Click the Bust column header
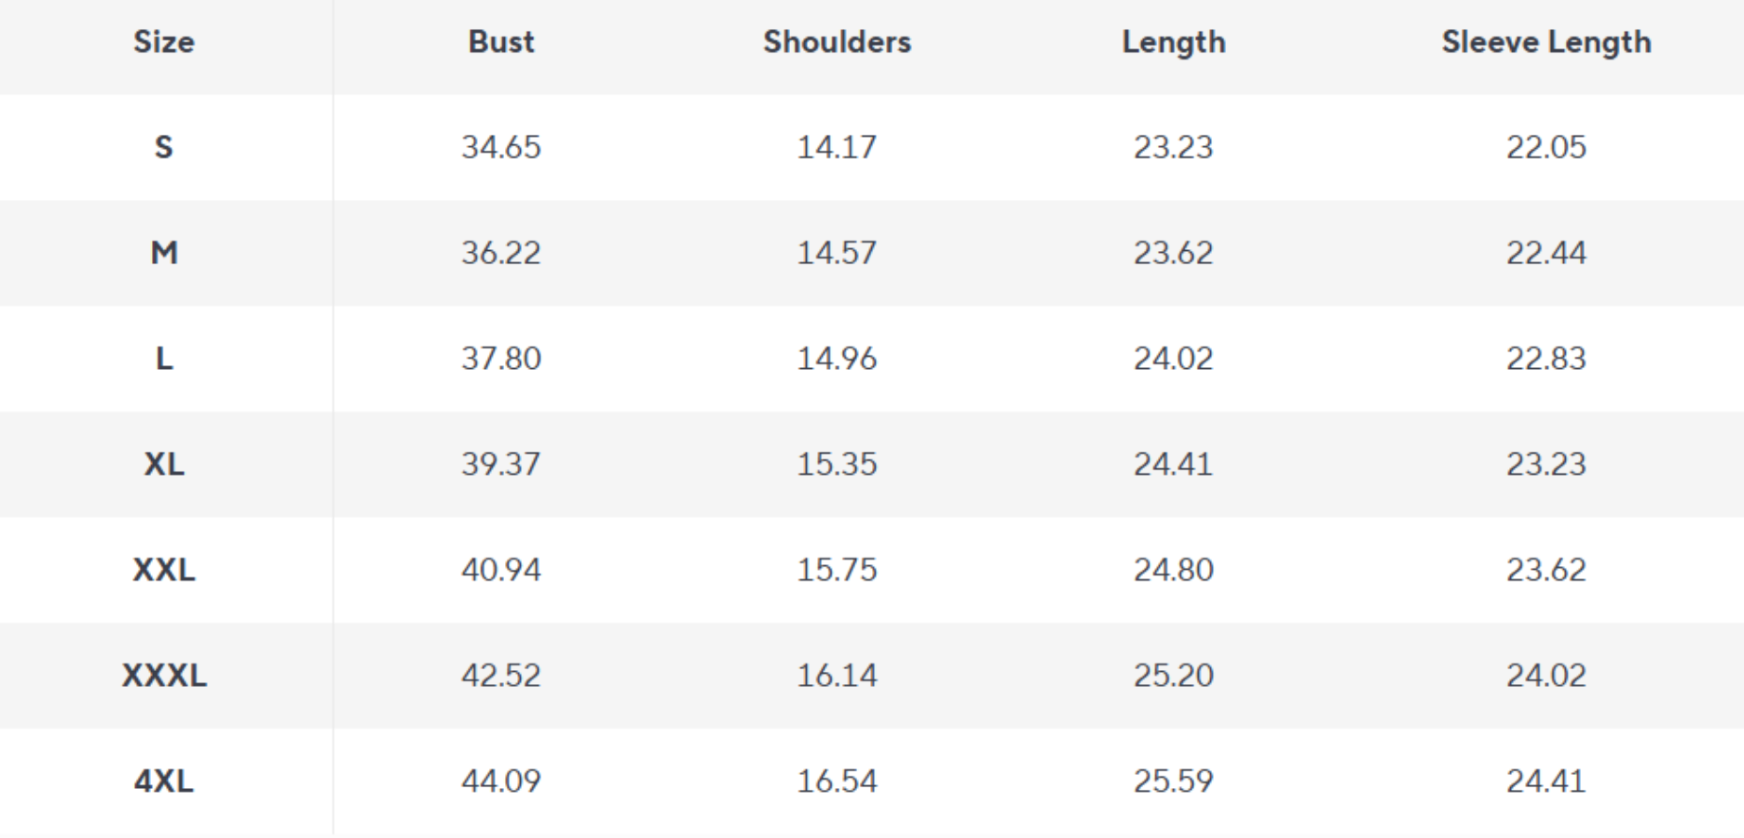The height and width of the screenshot is (838, 1744). click(501, 42)
